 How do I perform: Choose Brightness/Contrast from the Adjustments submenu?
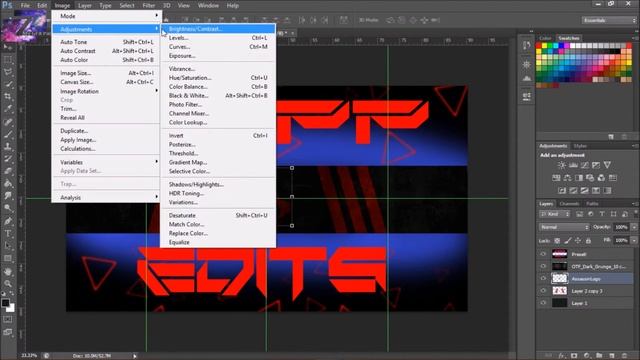pos(218,29)
